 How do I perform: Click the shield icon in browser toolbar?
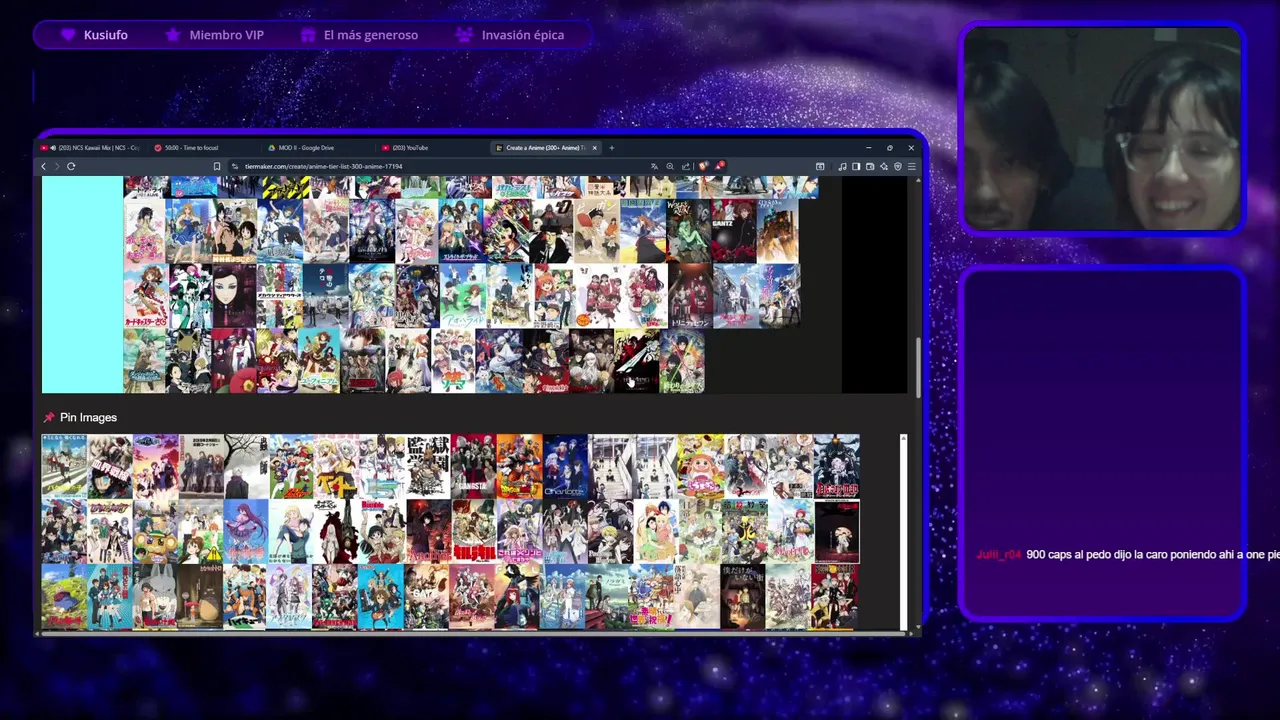tap(897, 166)
